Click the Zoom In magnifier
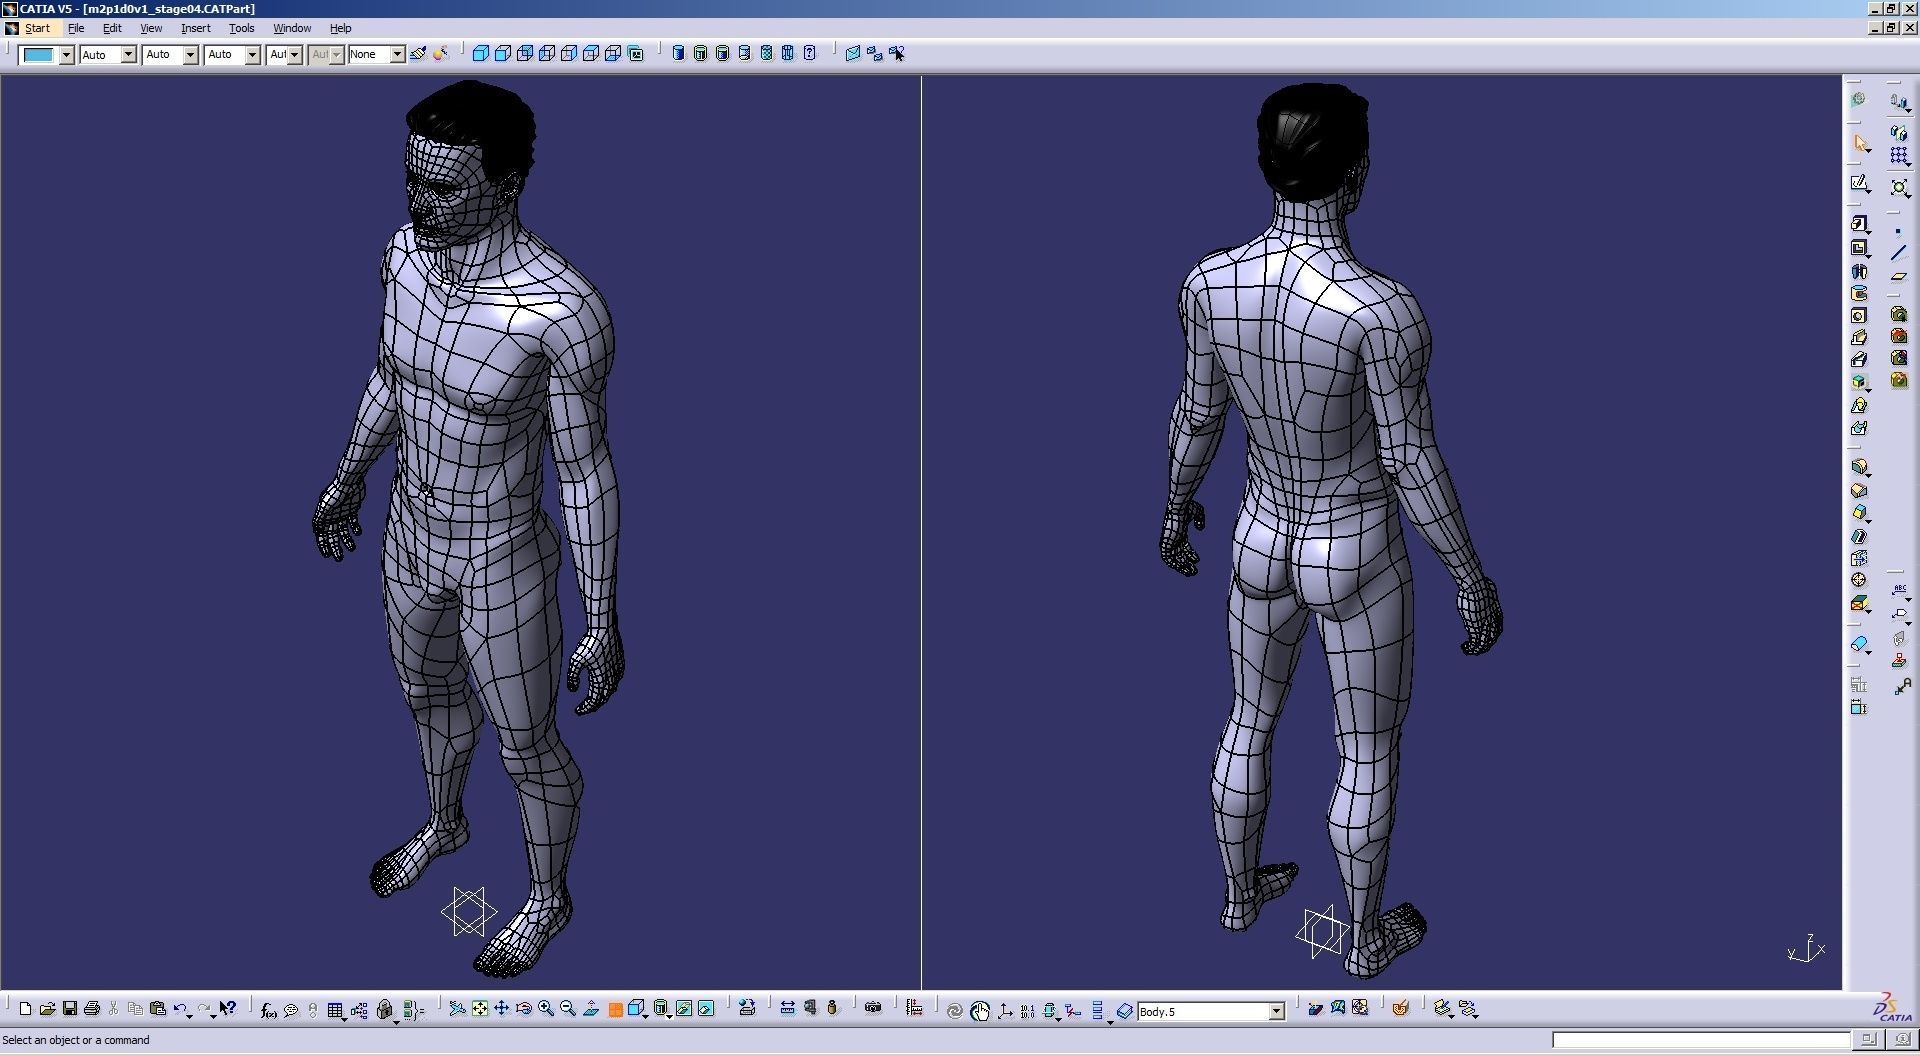This screenshot has width=1920, height=1056. tap(546, 1009)
